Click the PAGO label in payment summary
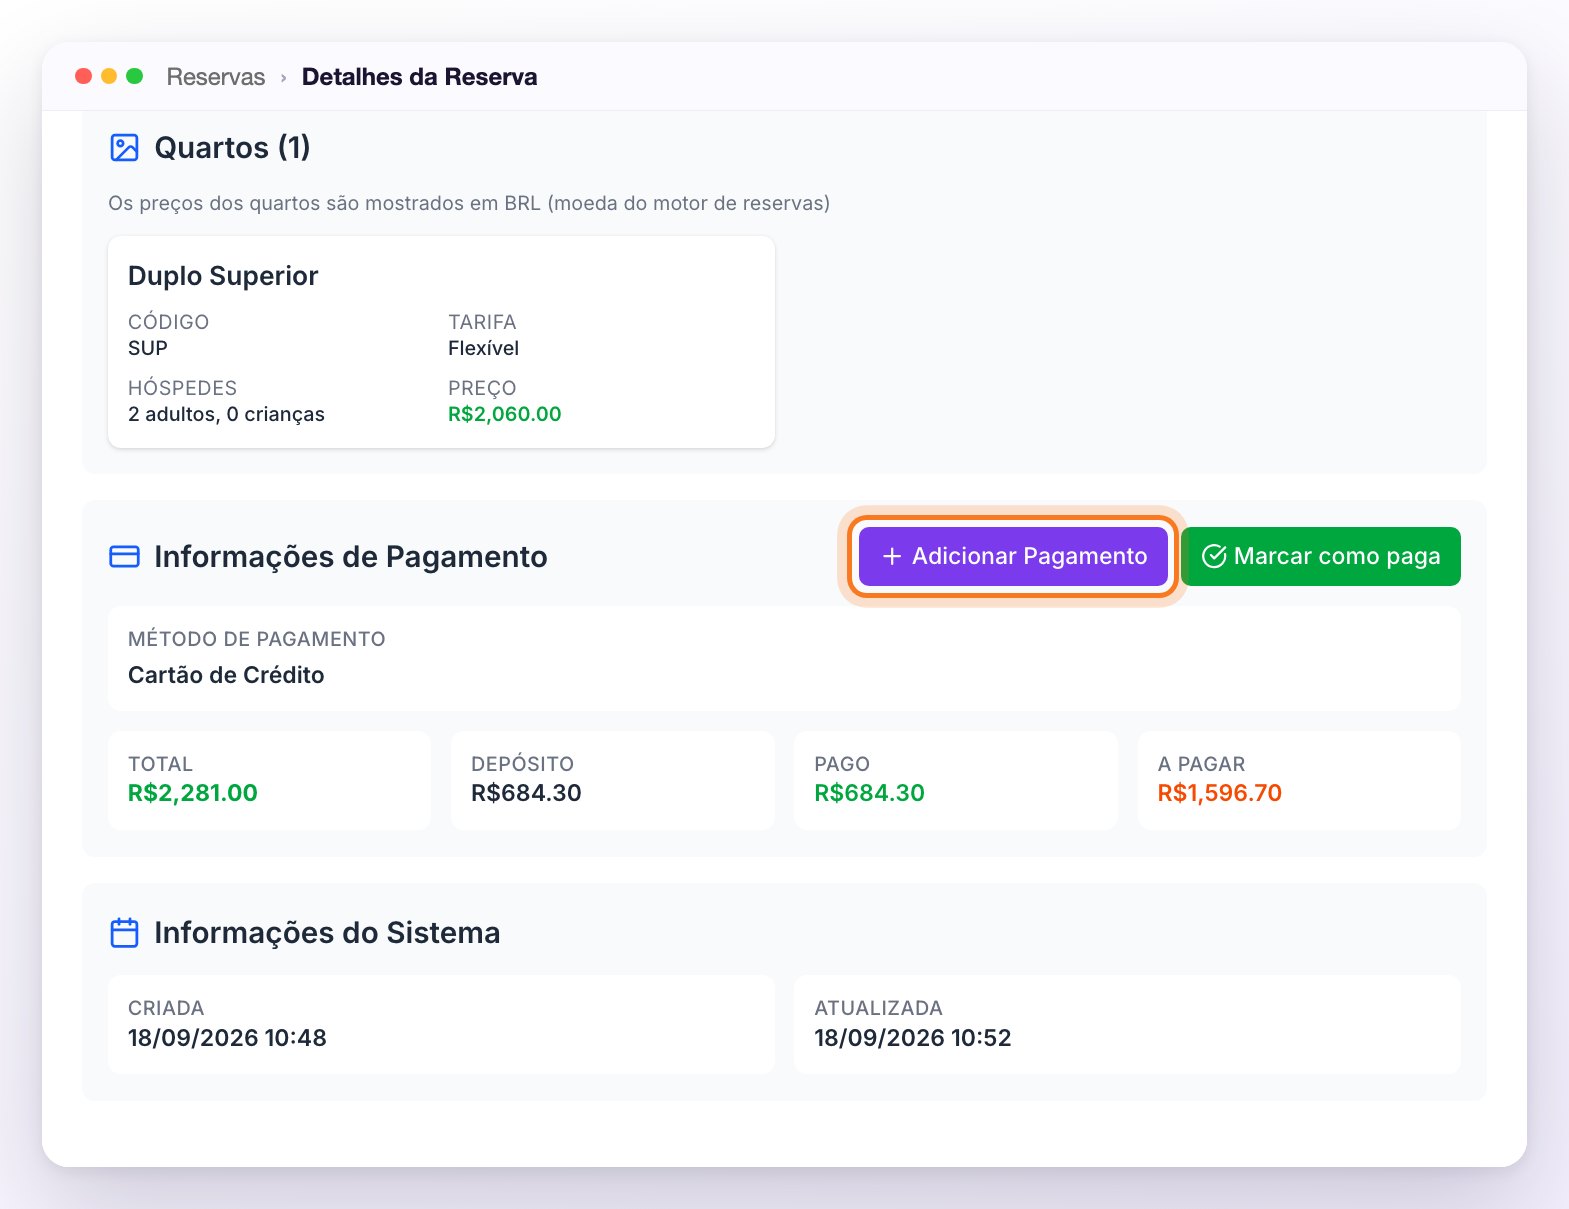The width and height of the screenshot is (1569, 1209). click(842, 764)
